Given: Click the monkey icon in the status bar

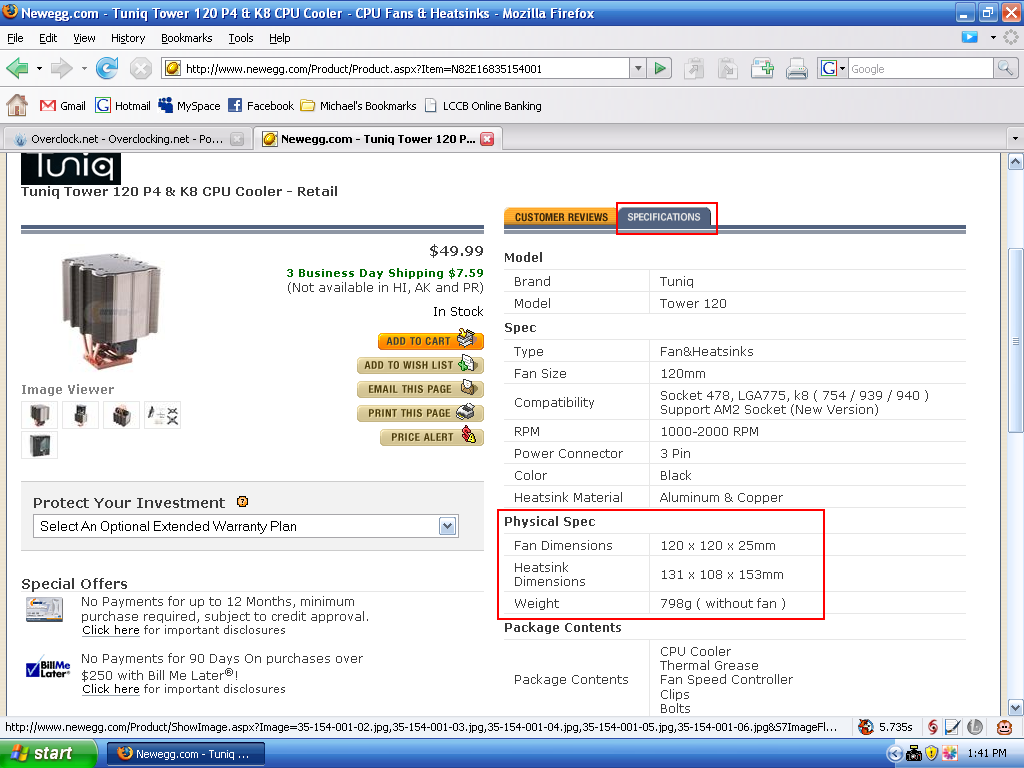Looking at the screenshot, I should pos(1004,727).
